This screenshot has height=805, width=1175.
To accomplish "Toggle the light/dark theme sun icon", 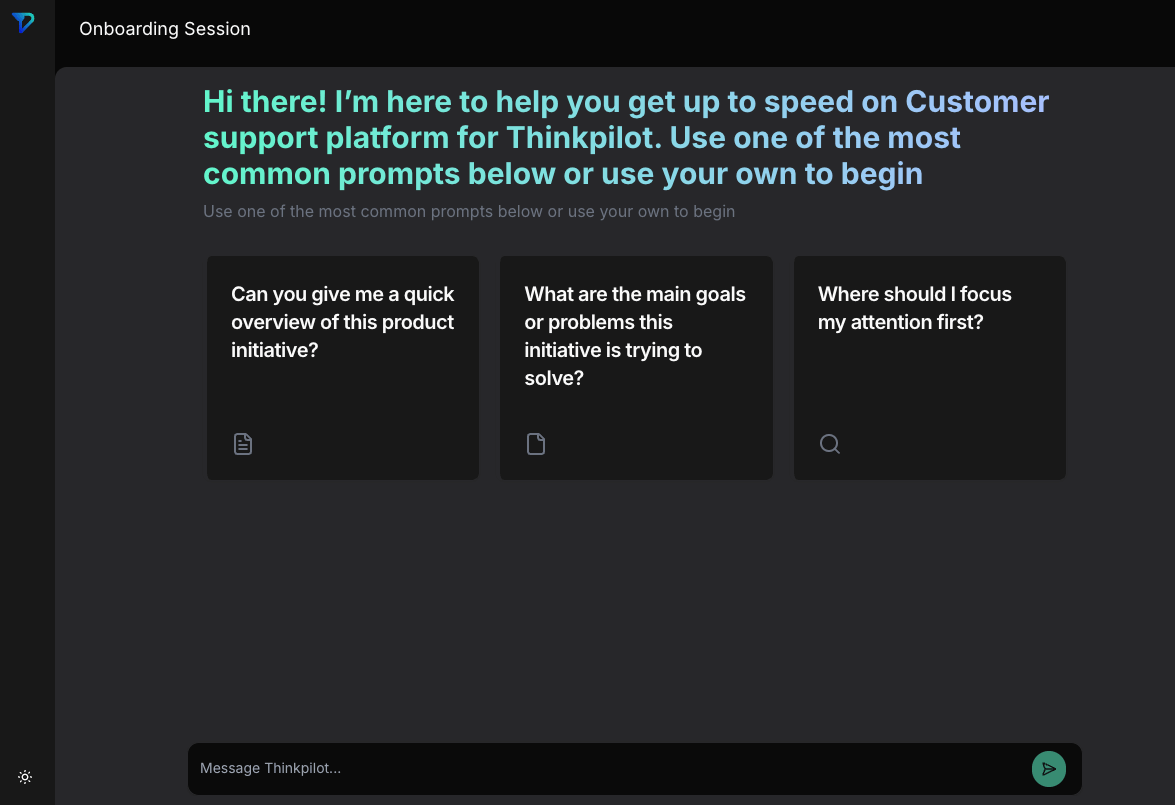I will point(25,777).
